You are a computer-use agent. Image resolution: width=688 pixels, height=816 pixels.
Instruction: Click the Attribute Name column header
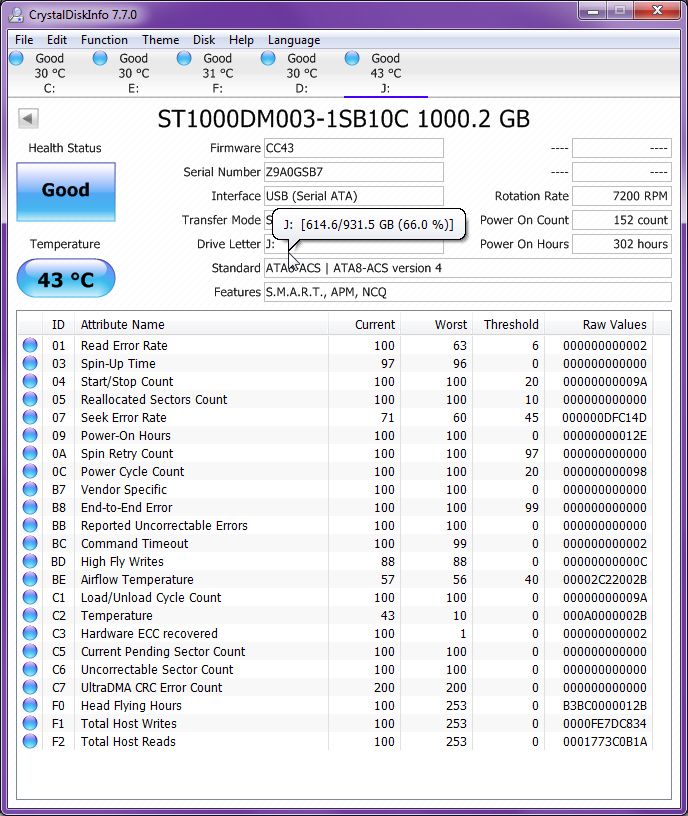[x=201, y=324]
